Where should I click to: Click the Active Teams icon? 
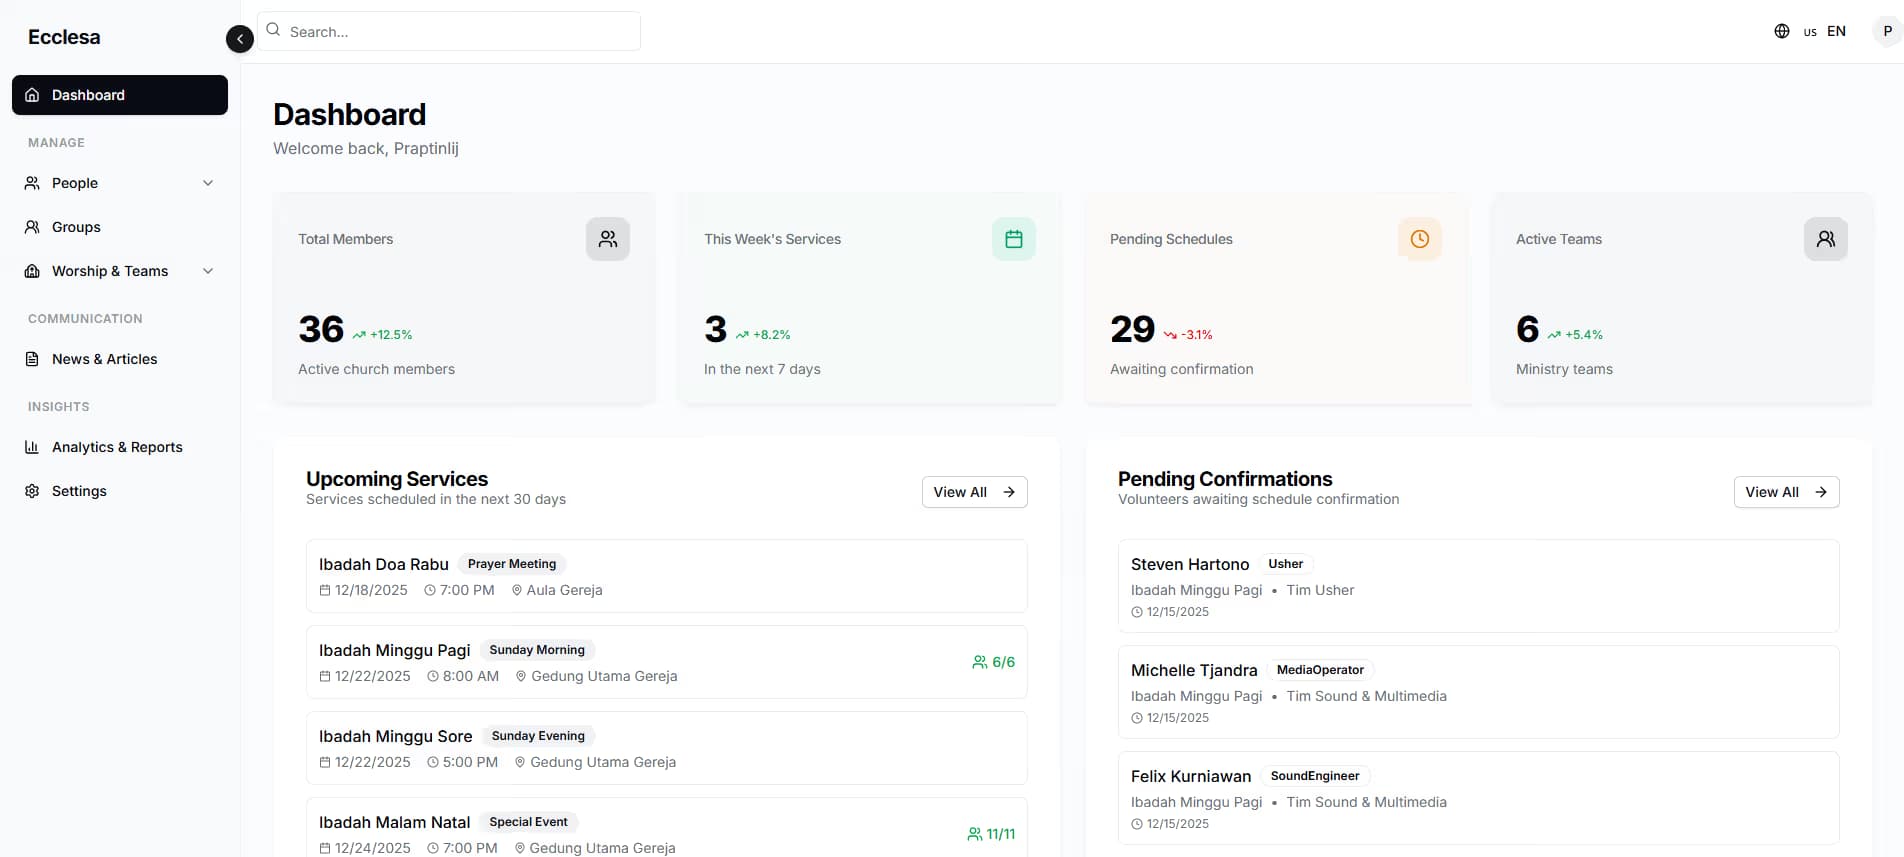point(1826,239)
